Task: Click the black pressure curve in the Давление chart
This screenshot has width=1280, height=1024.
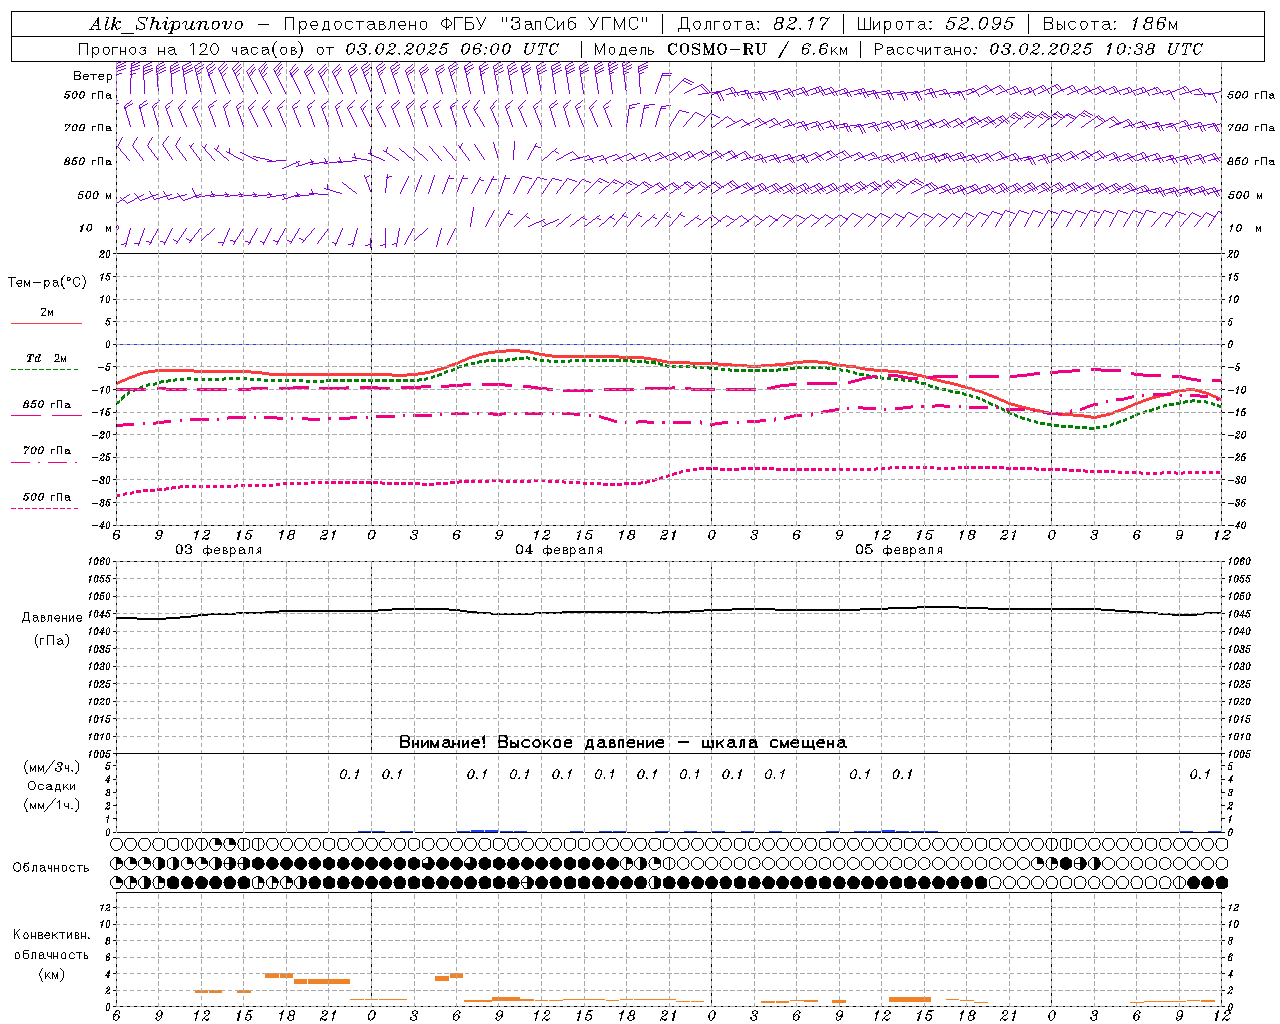Action: tap(668, 612)
